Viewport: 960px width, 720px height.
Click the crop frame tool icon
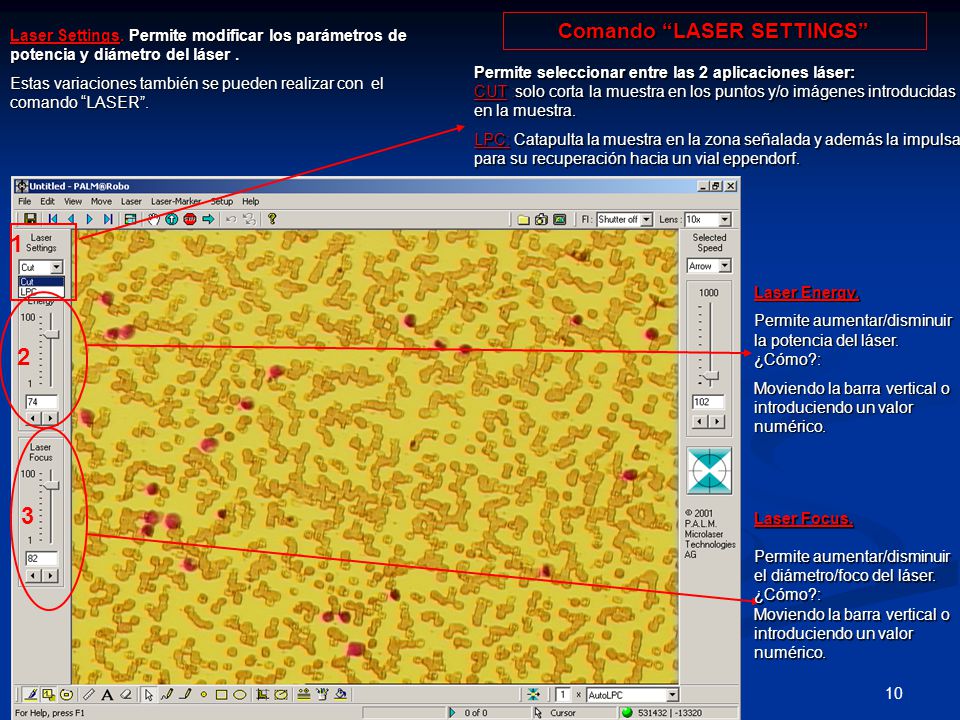263,694
